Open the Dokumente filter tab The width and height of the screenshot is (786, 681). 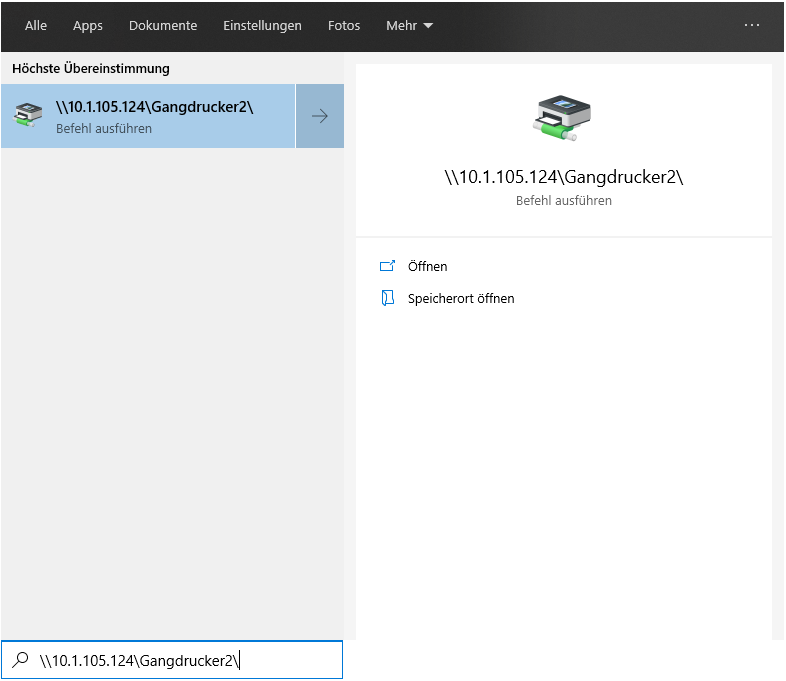pyautogui.click(x=163, y=26)
